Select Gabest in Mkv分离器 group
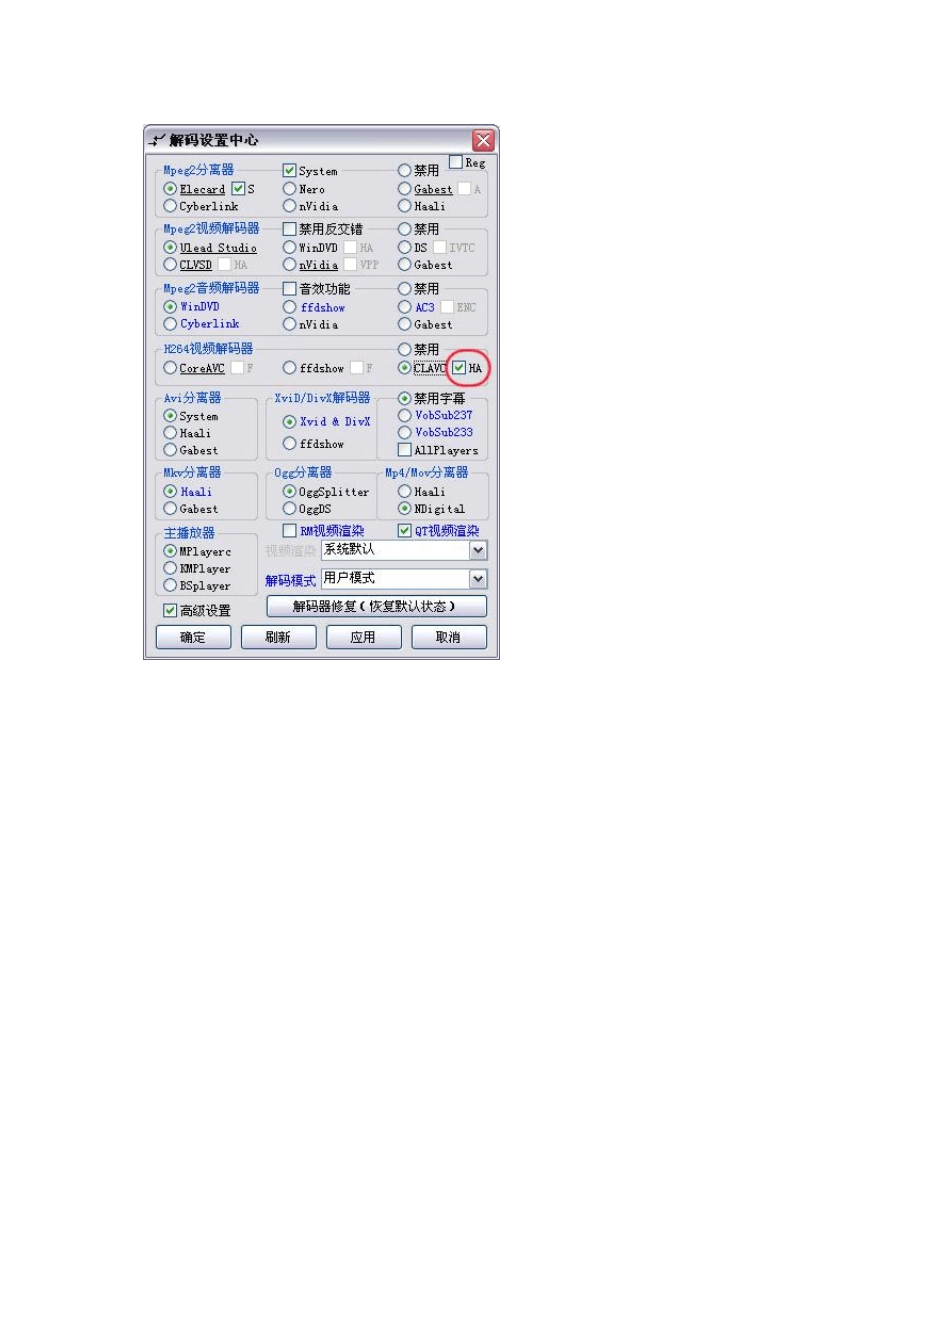The height and width of the screenshot is (1344, 950). coord(170,509)
